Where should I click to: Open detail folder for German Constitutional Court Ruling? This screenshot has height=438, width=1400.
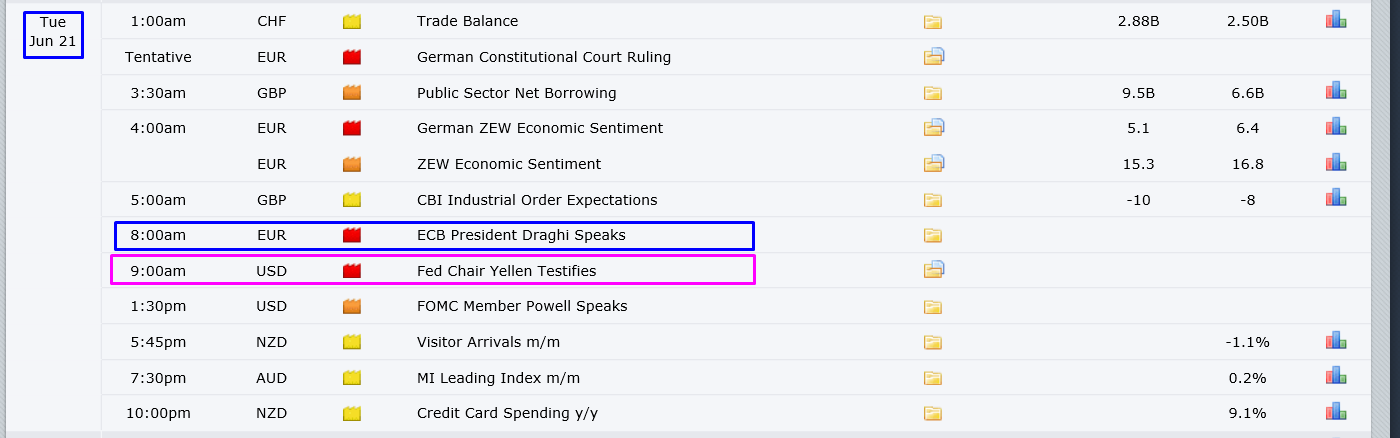point(934,57)
